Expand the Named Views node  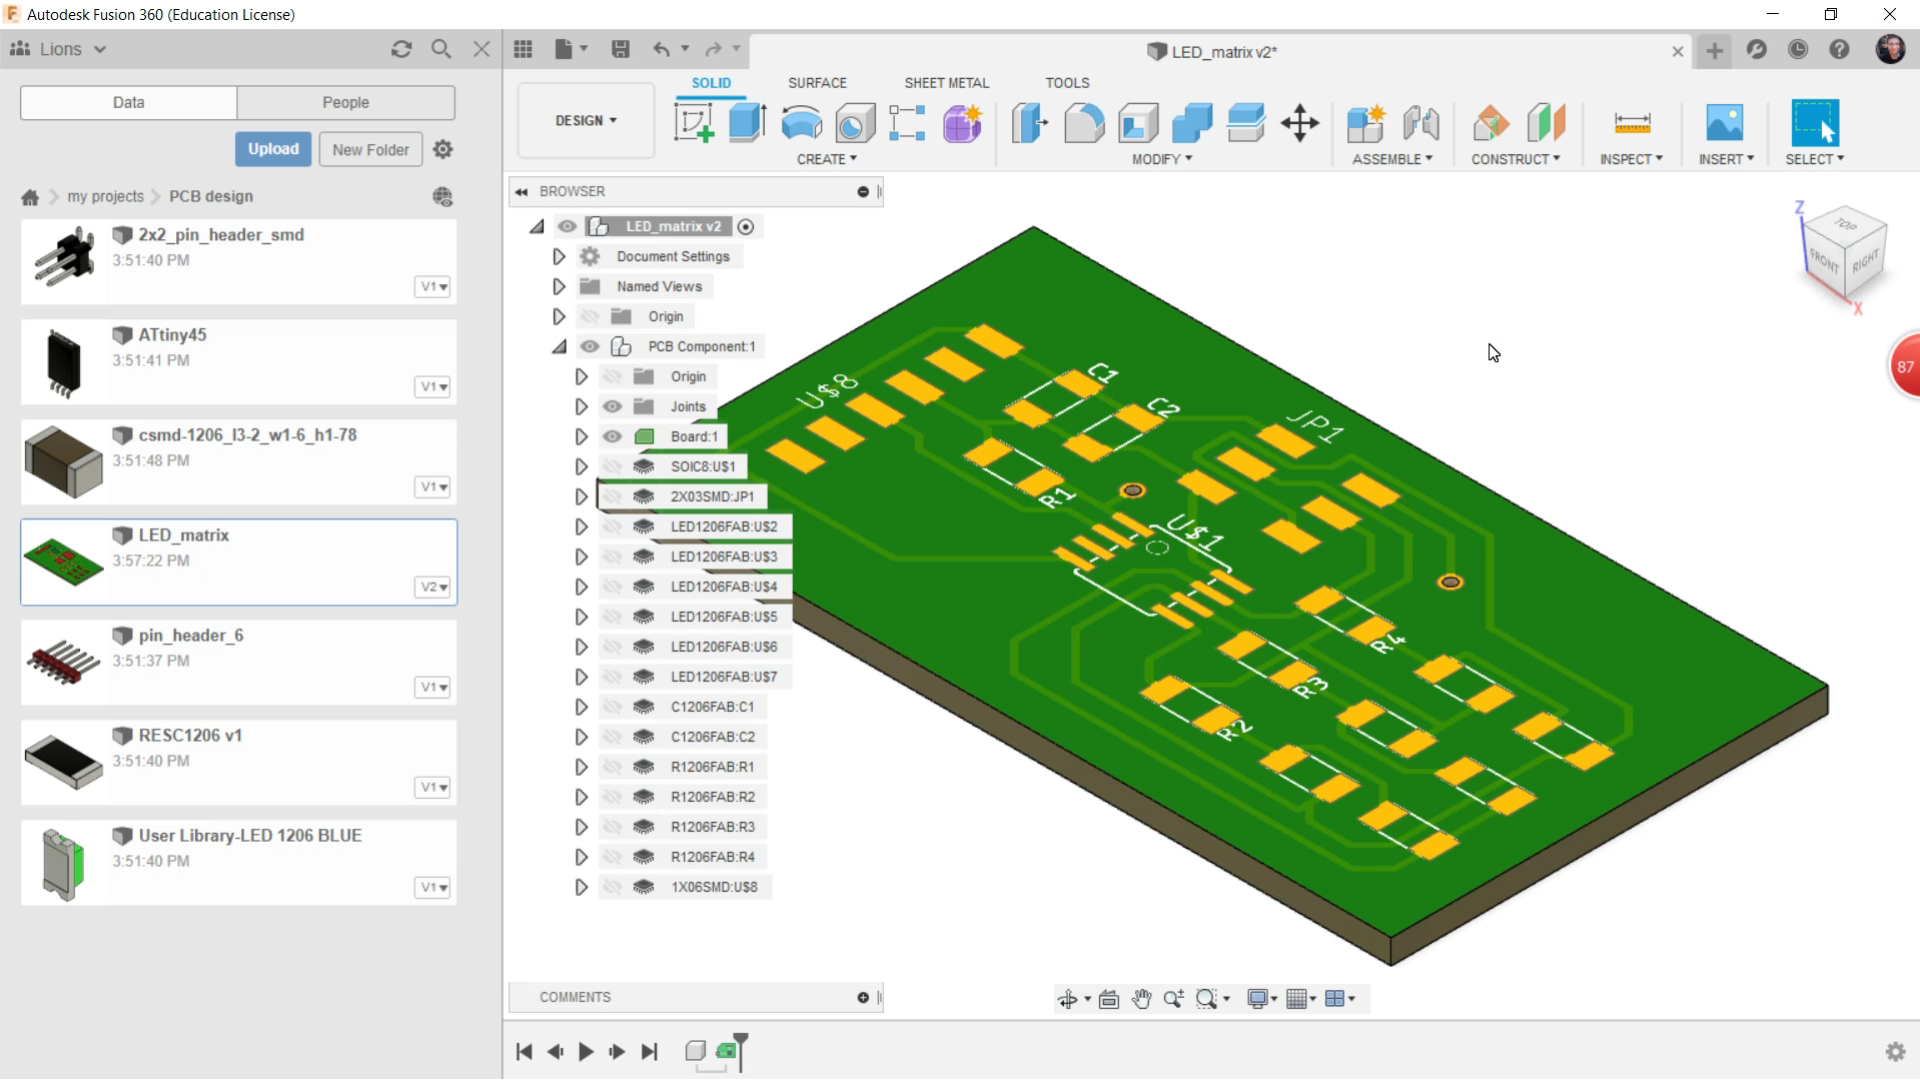pos(558,286)
